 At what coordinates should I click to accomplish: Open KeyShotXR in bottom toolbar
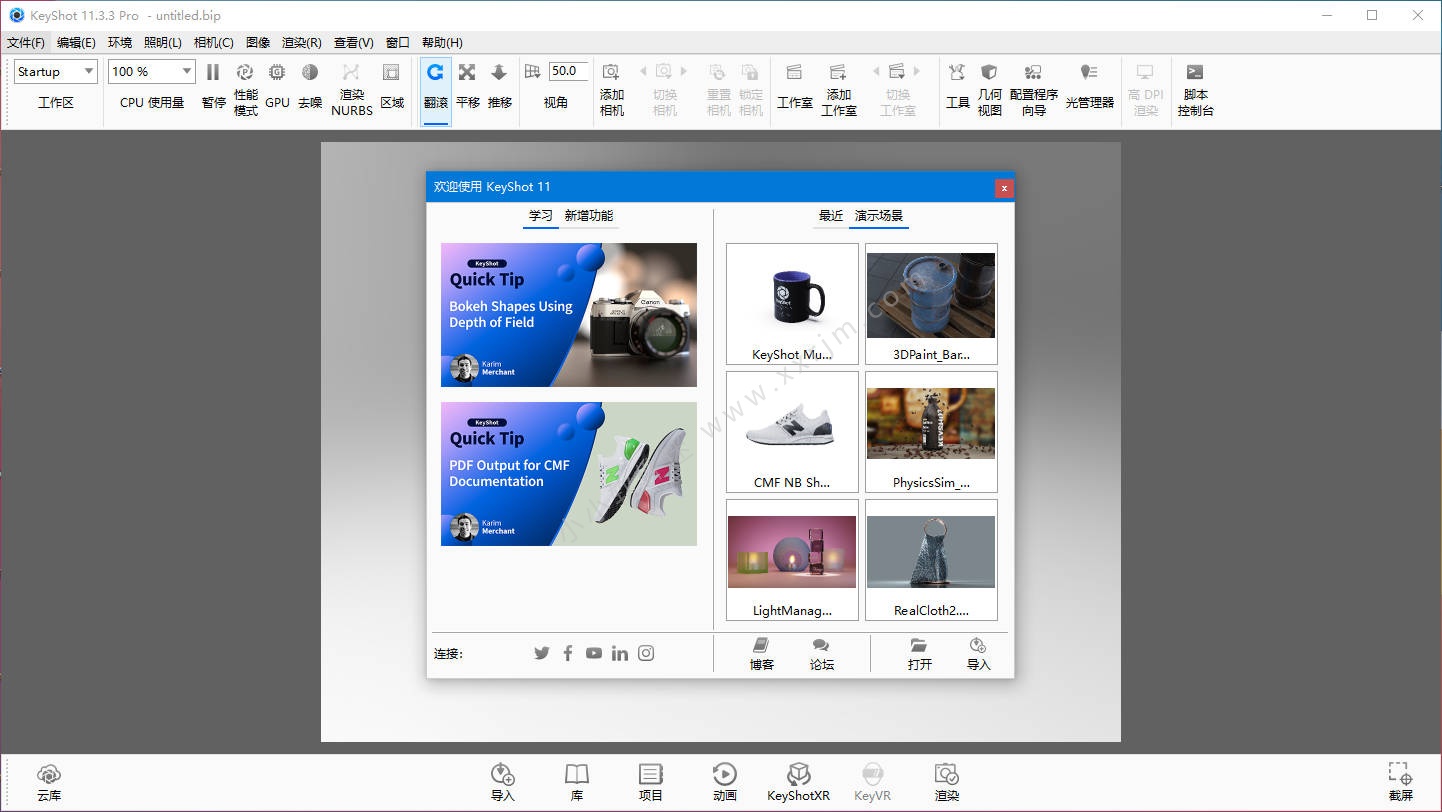tap(798, 782)
